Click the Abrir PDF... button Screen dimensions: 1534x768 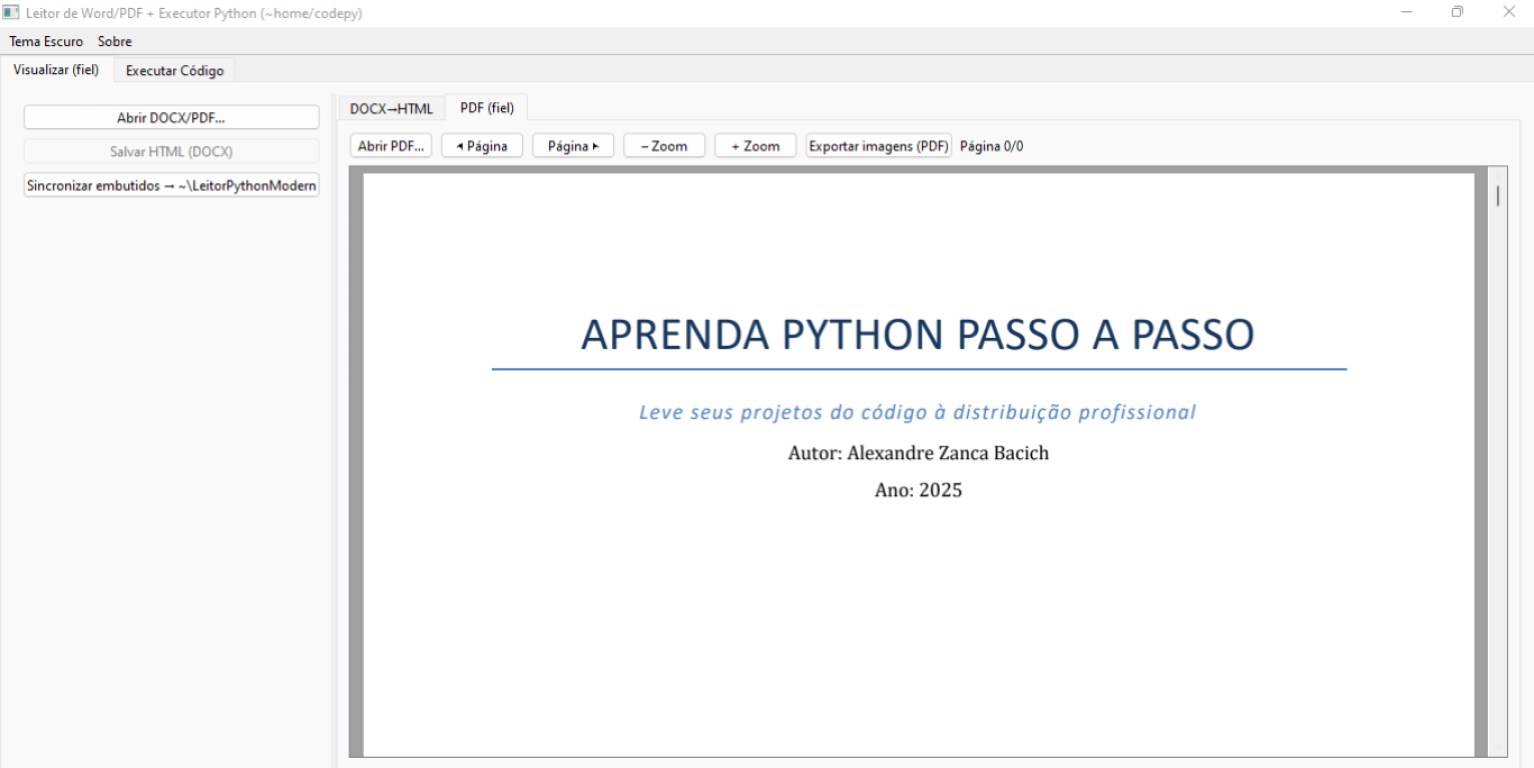(391, 146)
